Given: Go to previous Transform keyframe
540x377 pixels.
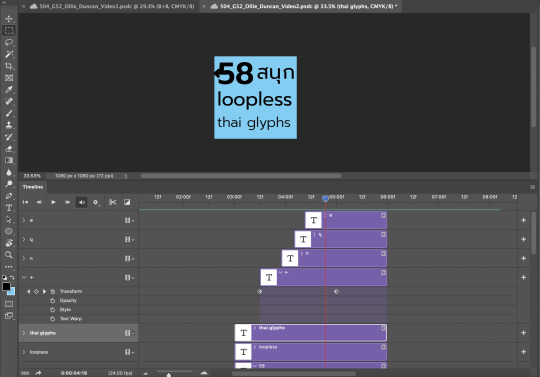Looking at the screenshot, I should point(29,292).
